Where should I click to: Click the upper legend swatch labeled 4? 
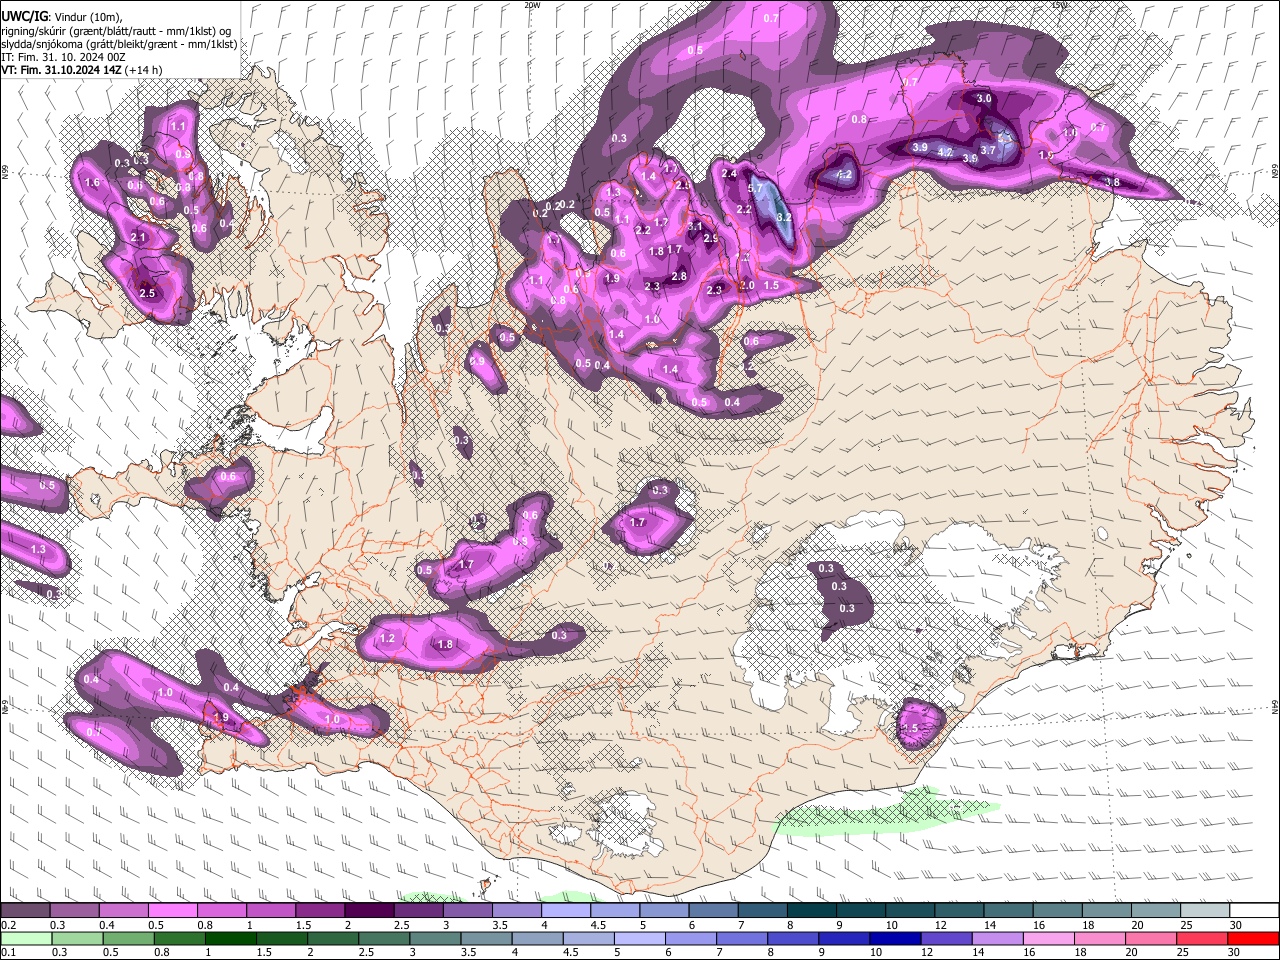(566, 911)
